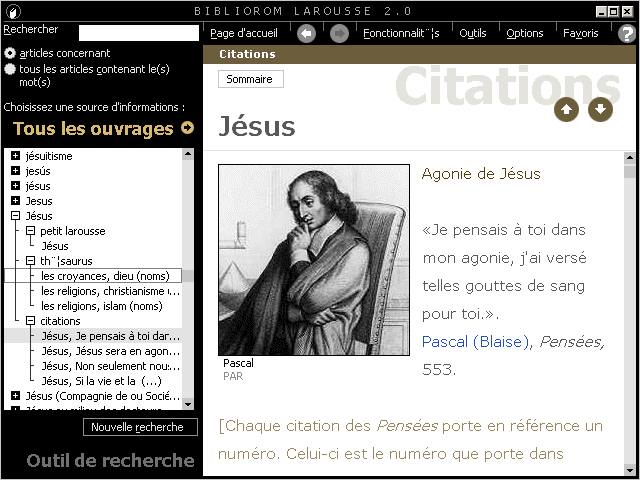Click the 'Rechercher' label
Viewport: 640px width, 480px height.
tap(31, 29)
